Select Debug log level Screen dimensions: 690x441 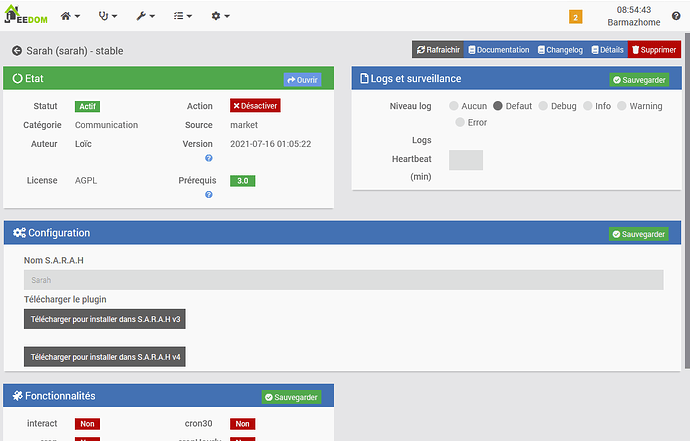543,106
